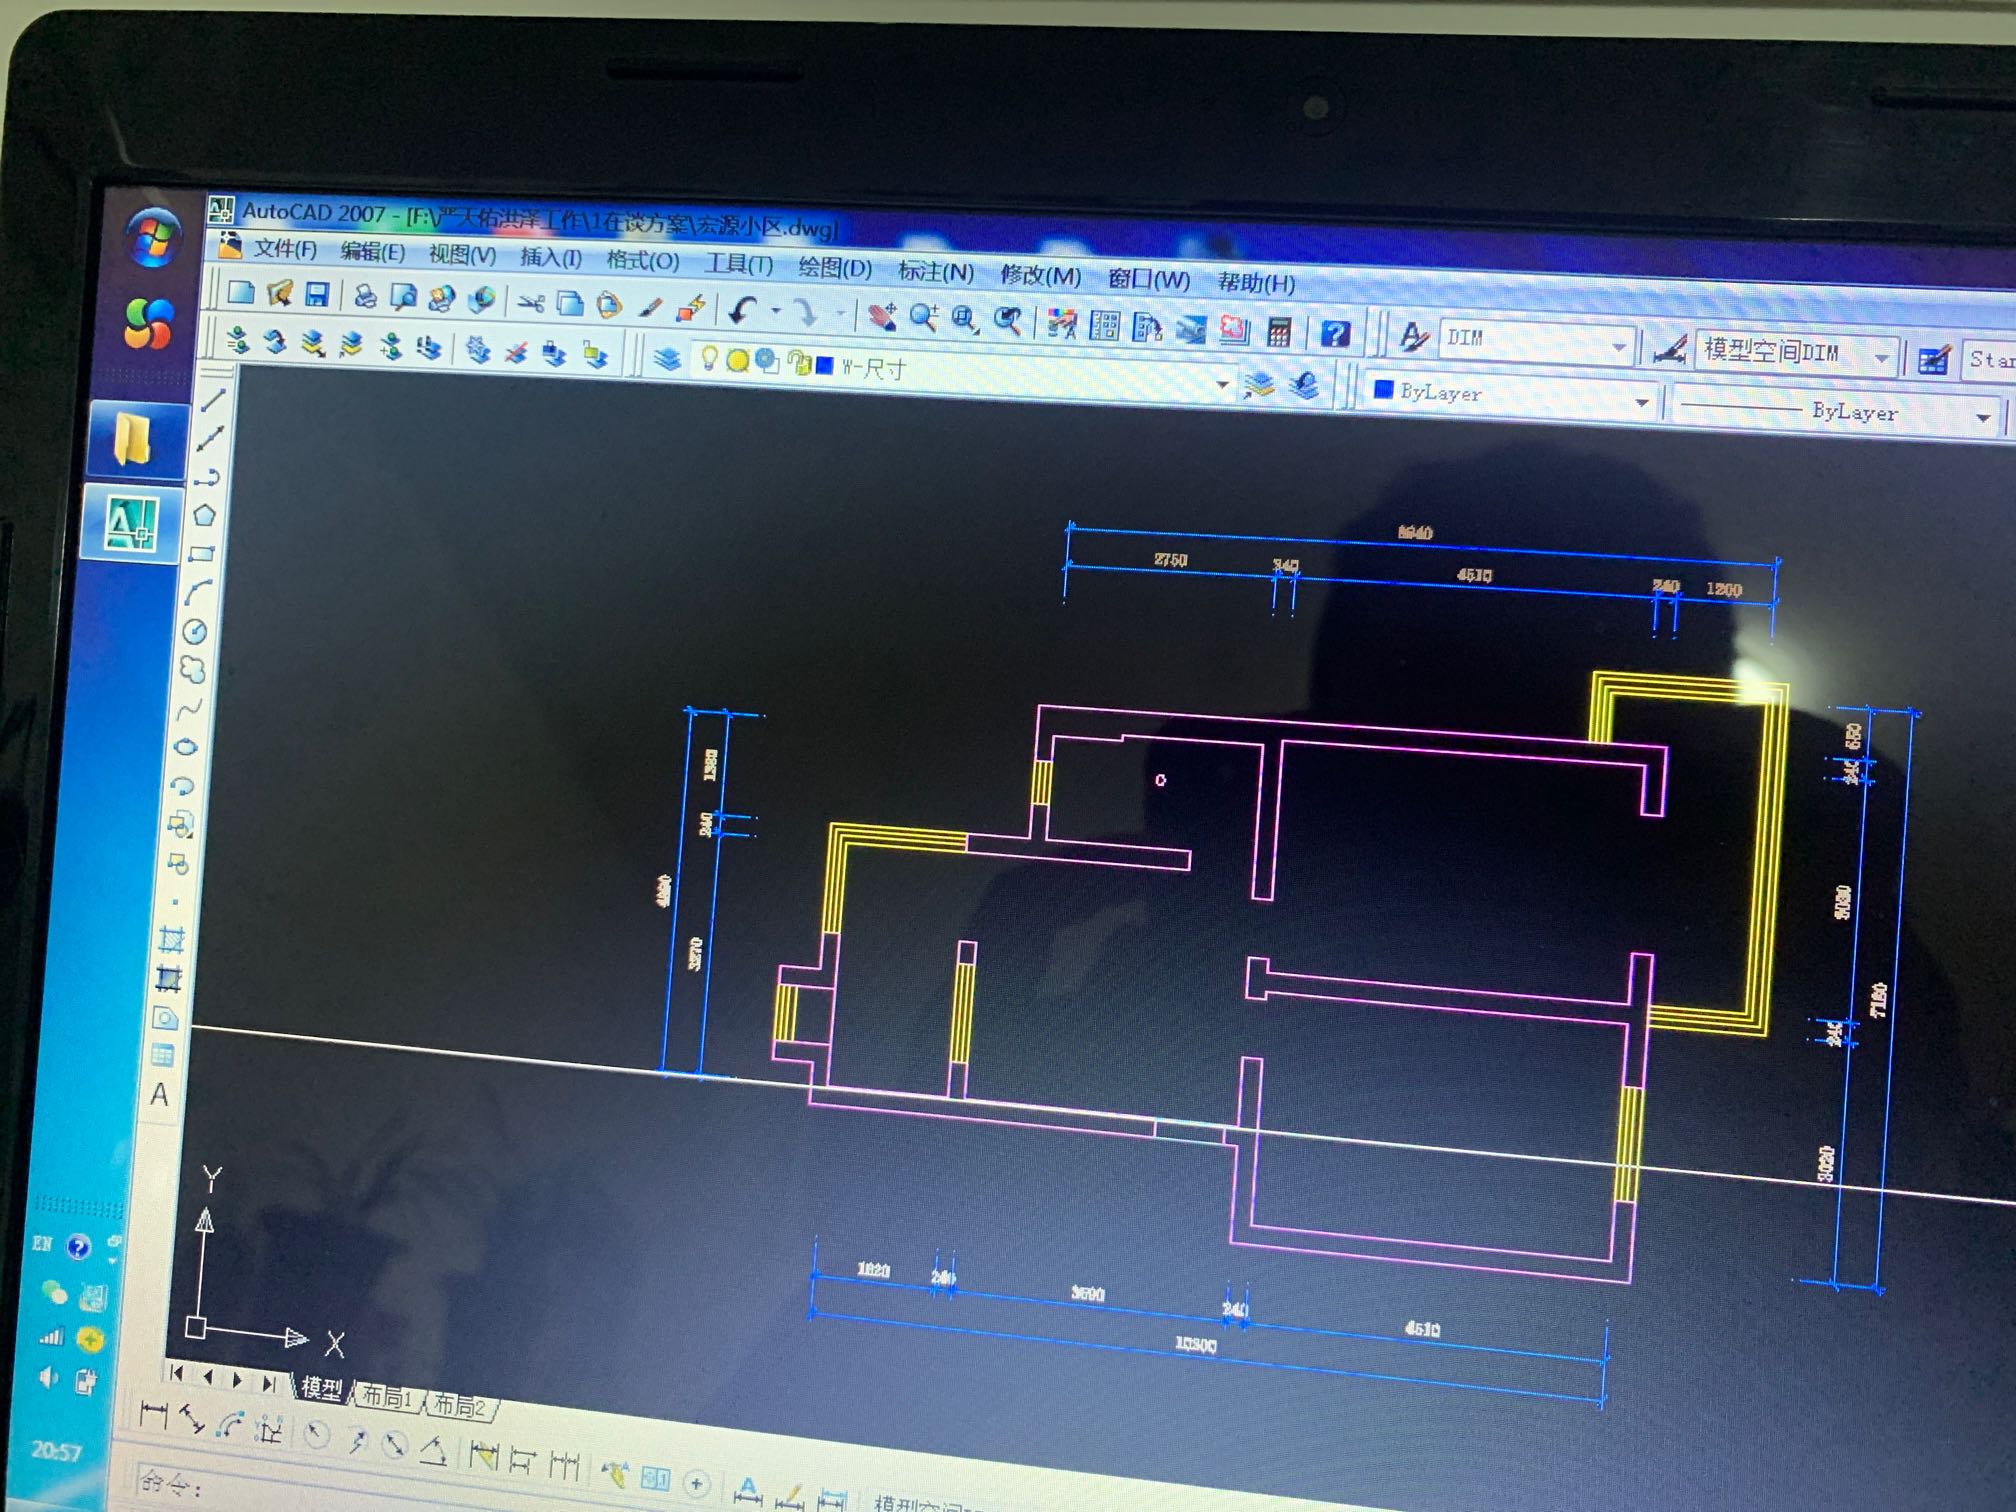The image size is (2016, 1512).
Task: Click the blue Help question mark icon
Action: tap(1336, 333)
